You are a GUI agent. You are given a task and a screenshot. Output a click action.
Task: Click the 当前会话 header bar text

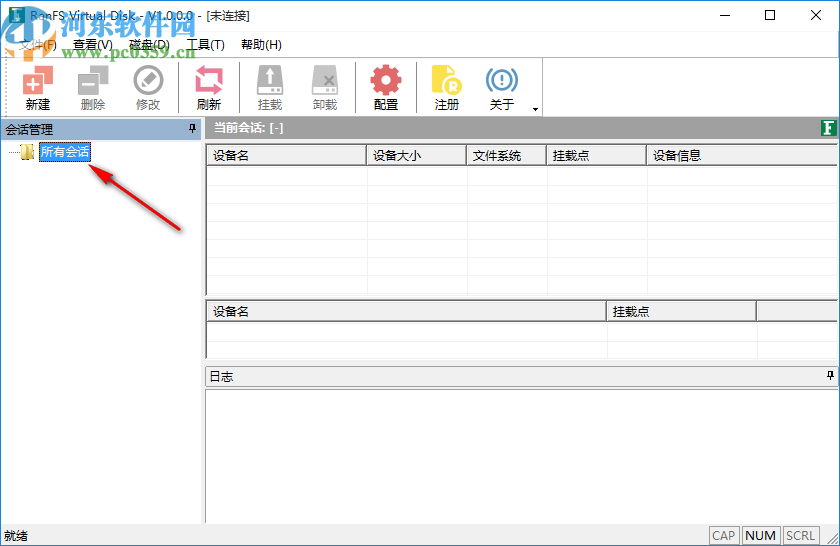point(249,128)
